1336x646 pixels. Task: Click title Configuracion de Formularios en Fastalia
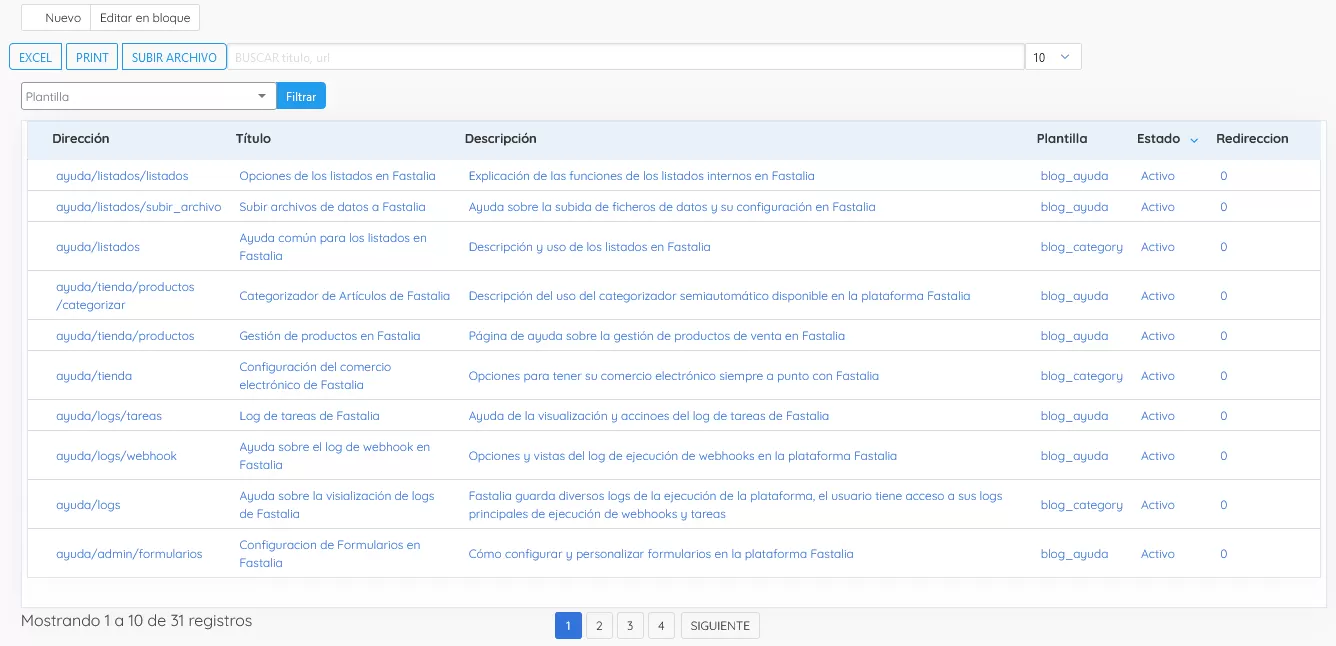pos(329,554)
